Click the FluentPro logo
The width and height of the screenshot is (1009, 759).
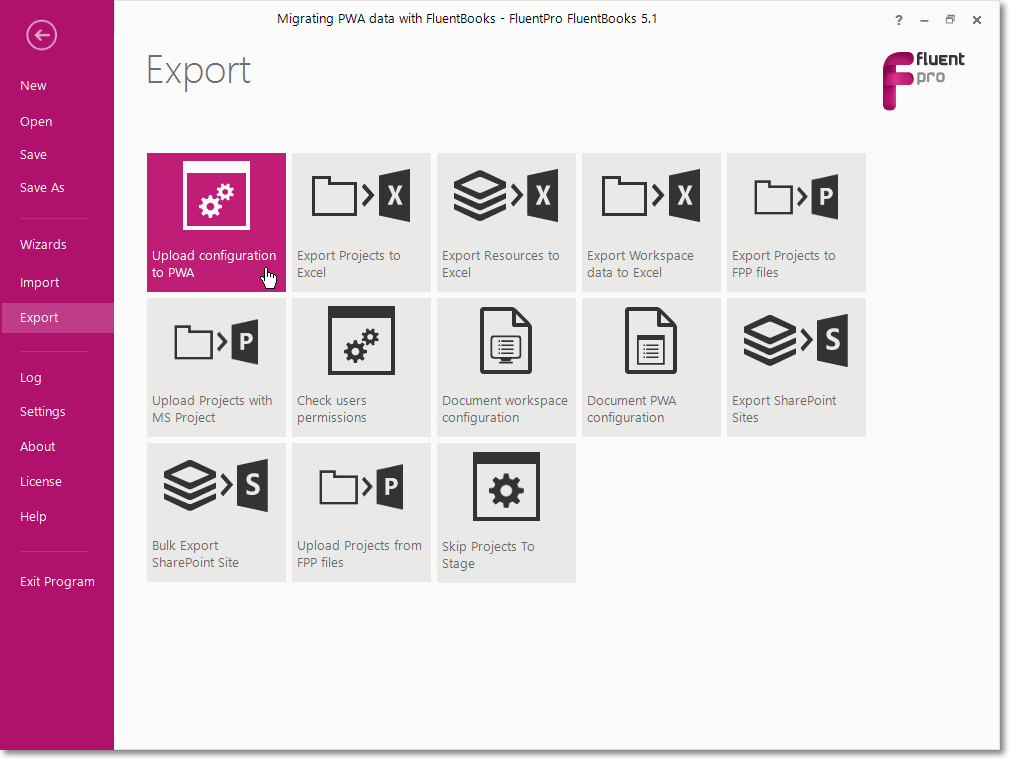923,80
